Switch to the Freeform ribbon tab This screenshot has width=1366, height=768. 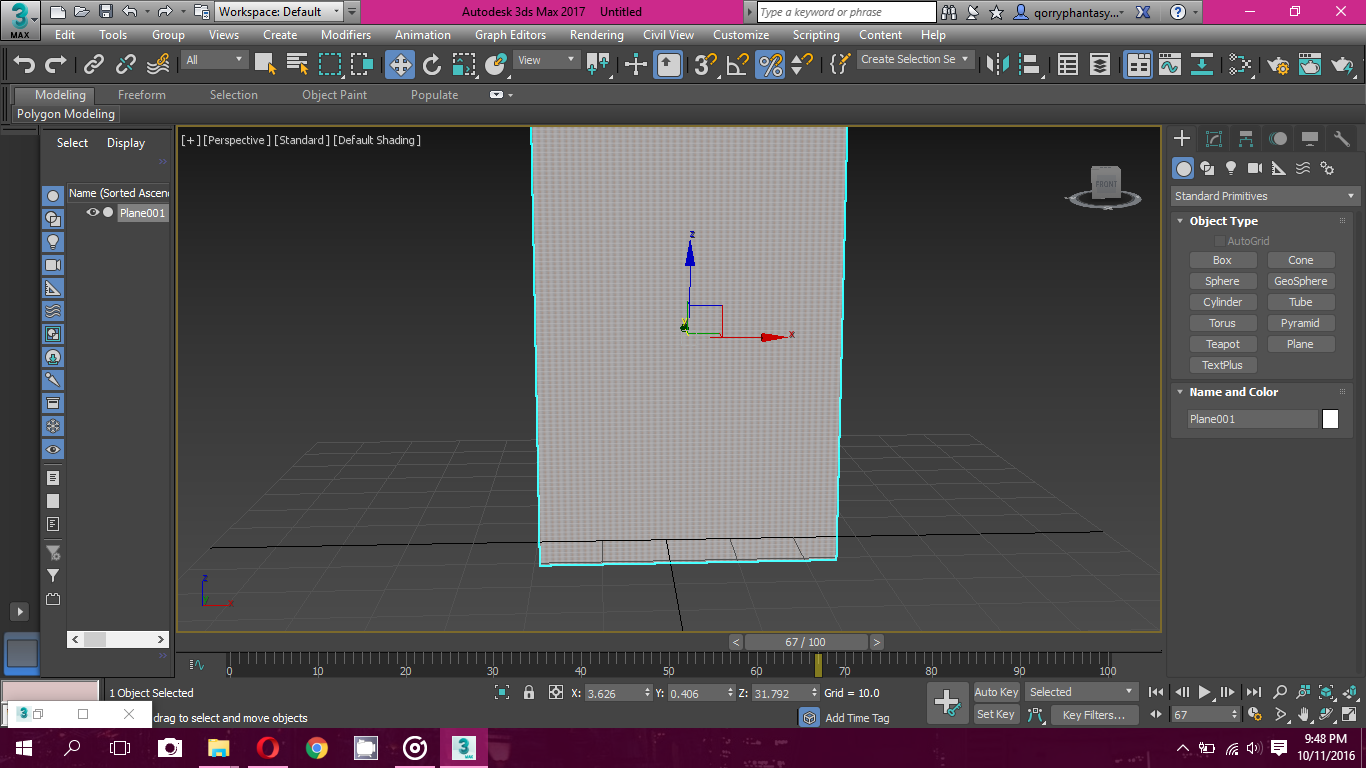141,94
